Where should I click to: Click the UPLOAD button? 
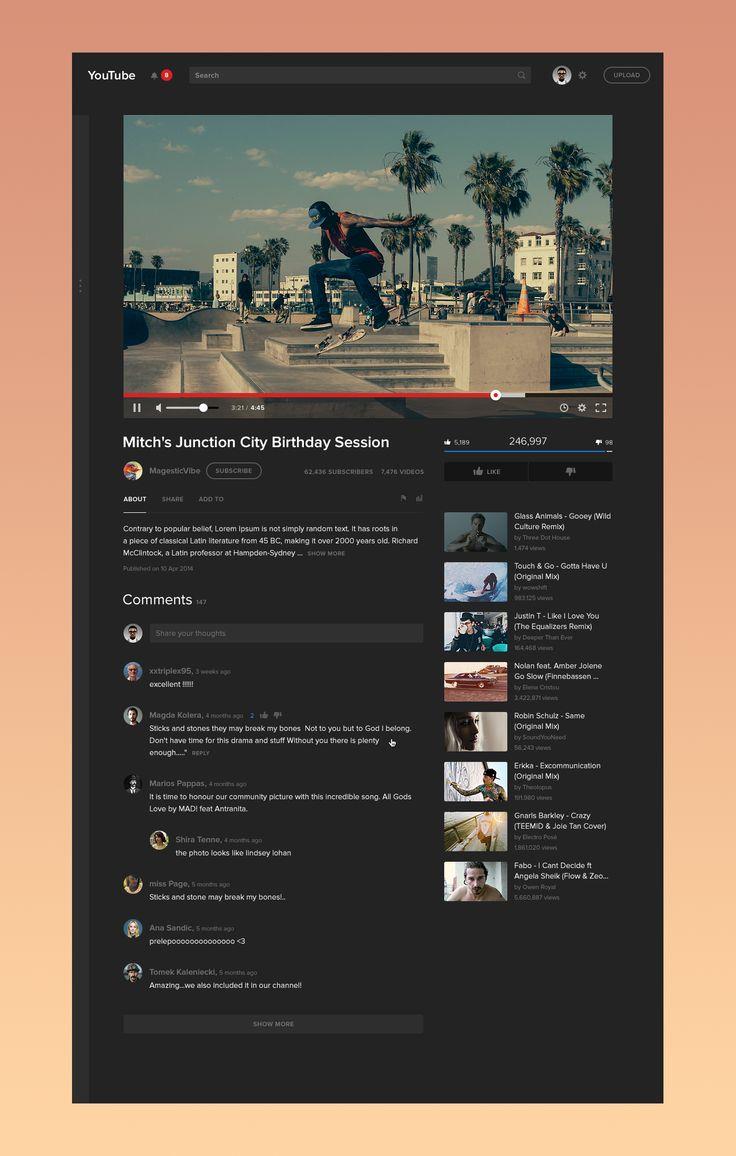(x=626, y=75)
